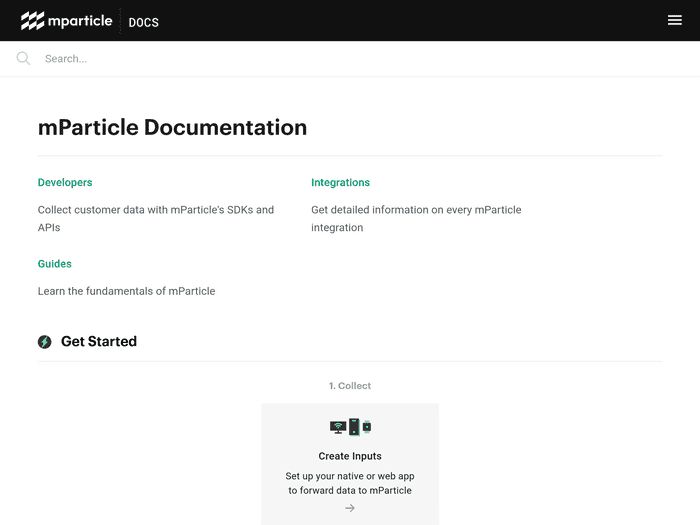Viewport: 700px width, 525px height.
Task: Click the Get Started heading
Action: [x=99, y=342]
